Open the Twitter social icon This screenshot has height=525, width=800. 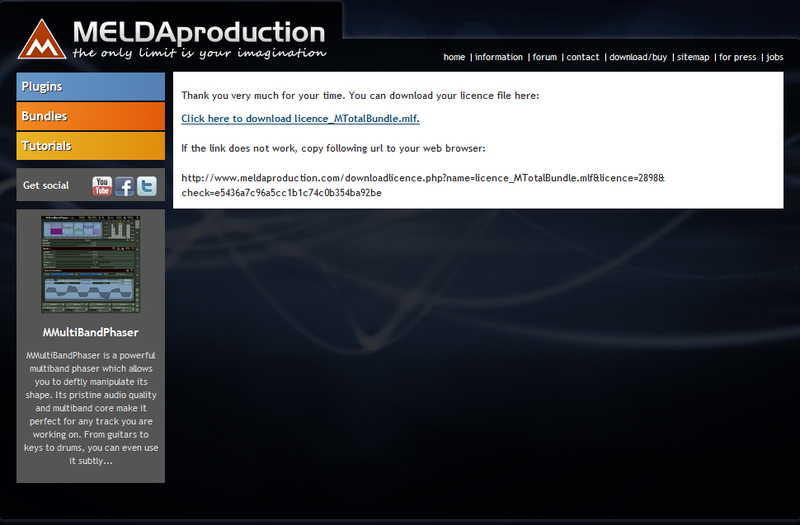click(147, 186)
